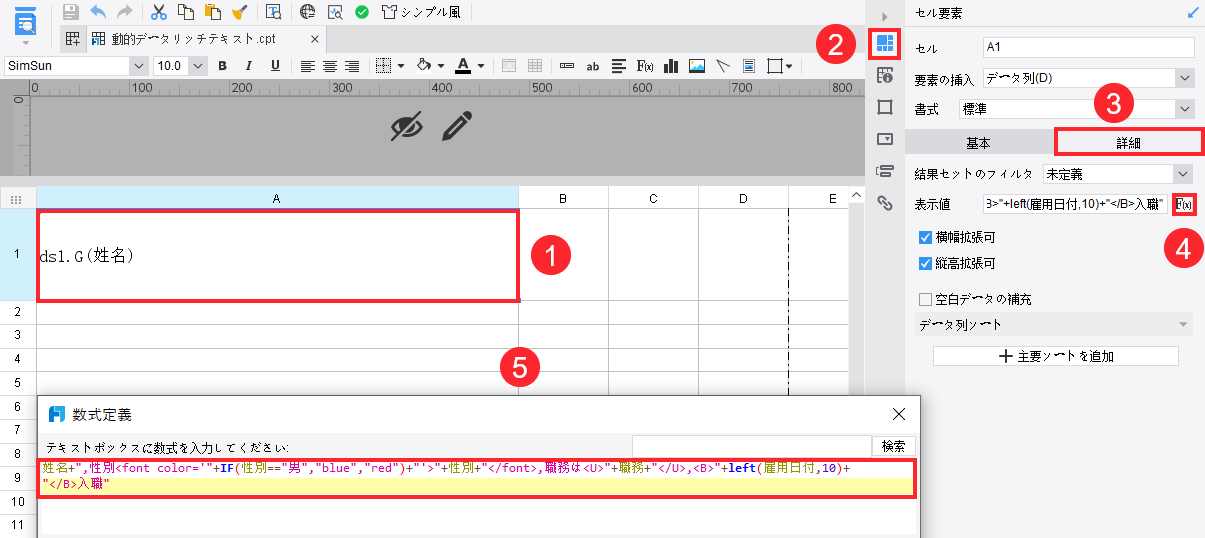Toggle the crossed-eye visibility icon
Image resolution: width=1205 pixels, height=538 pixels.
click(407, 126)
